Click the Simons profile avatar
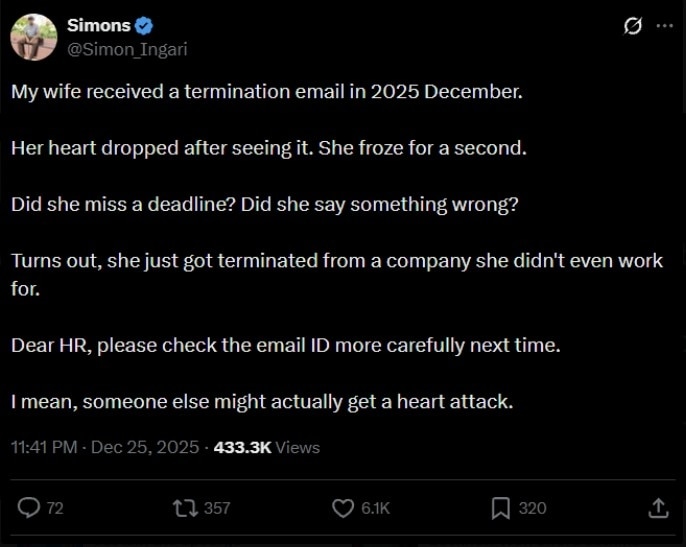 [x=33, y=37]
